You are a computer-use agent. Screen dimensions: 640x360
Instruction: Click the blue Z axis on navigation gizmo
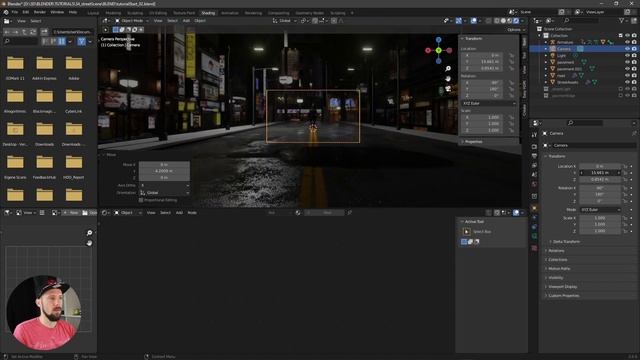[x=438, y=40]
